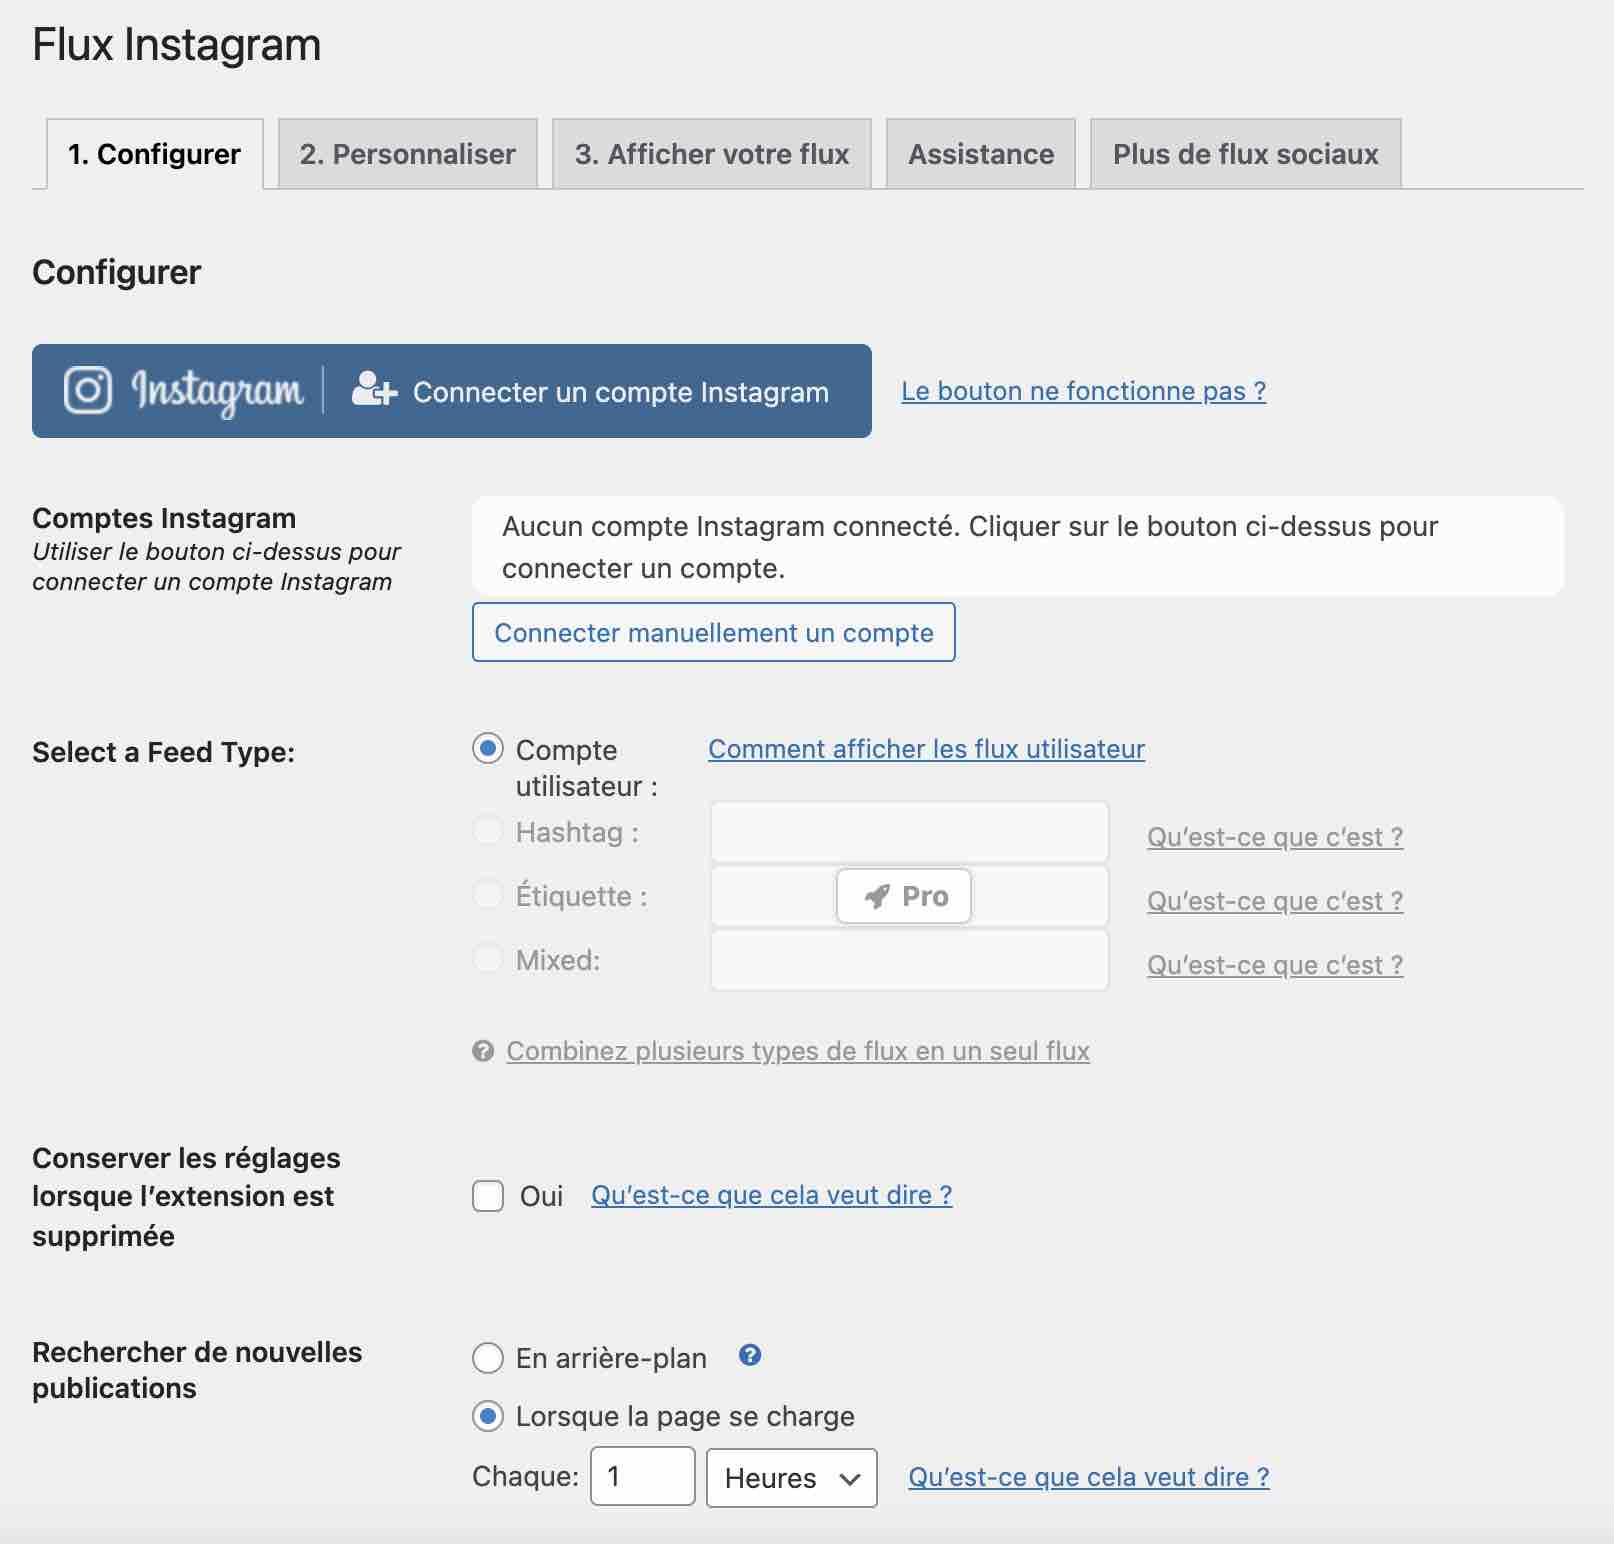Click the Chaque interval number field

642,1477
